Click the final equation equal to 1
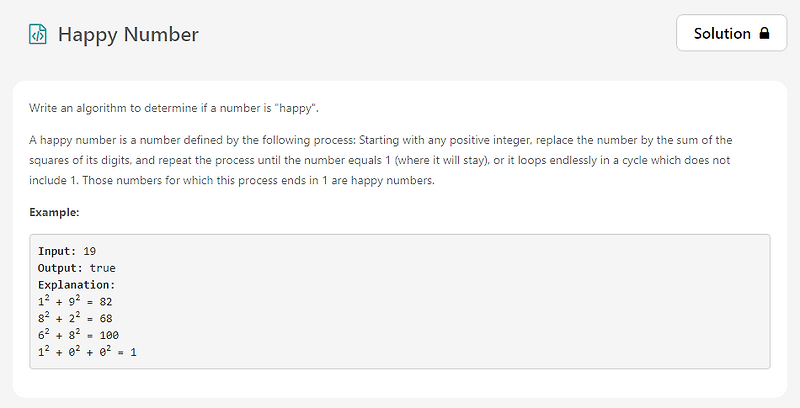 point(87,351)
